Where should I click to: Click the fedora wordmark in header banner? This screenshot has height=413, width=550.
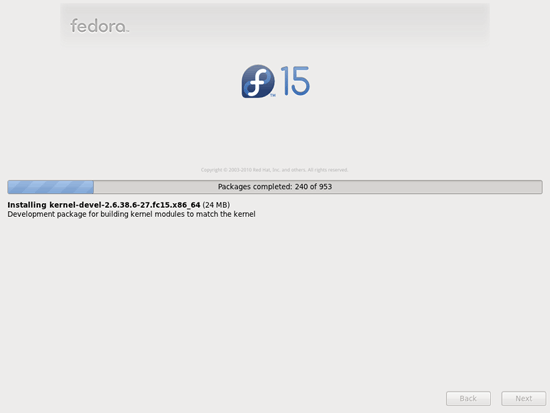pos(99,26)
